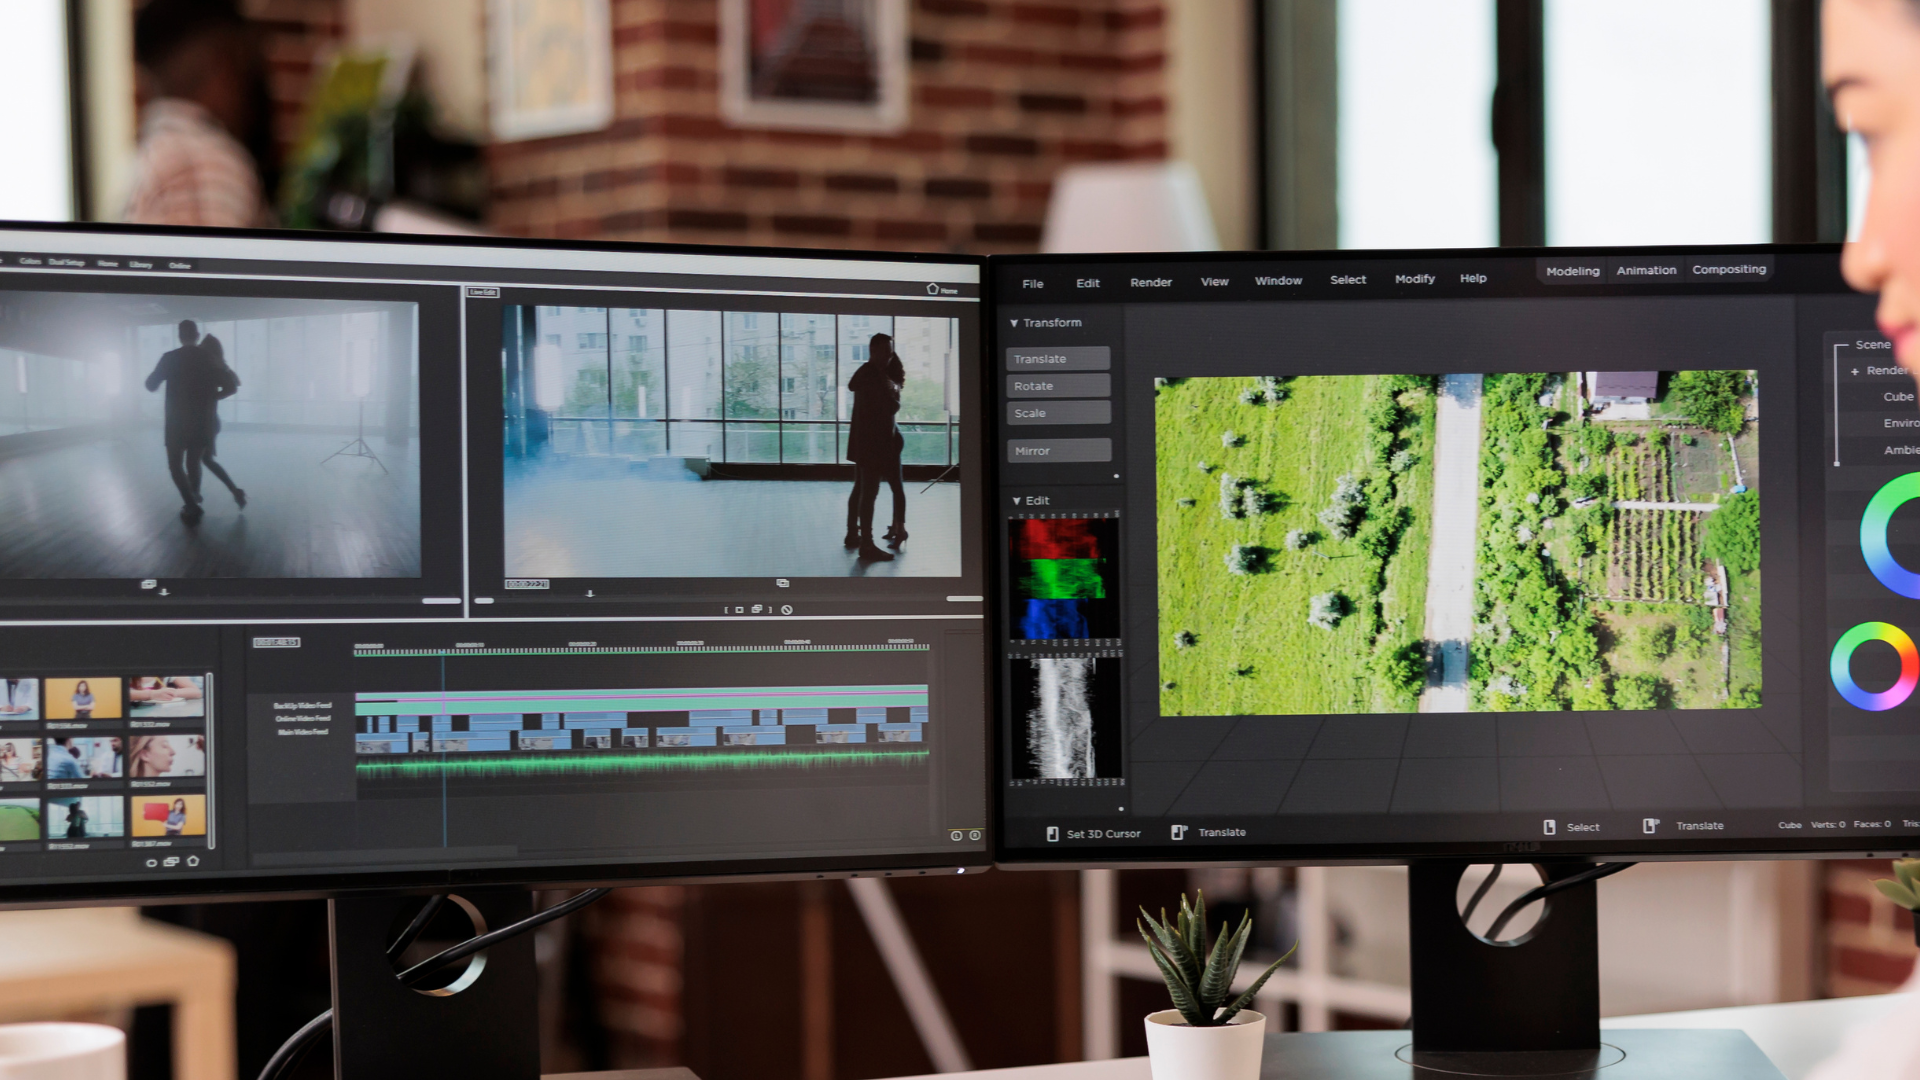Click the Home pentagon icon in the right preview

[932, 289]
